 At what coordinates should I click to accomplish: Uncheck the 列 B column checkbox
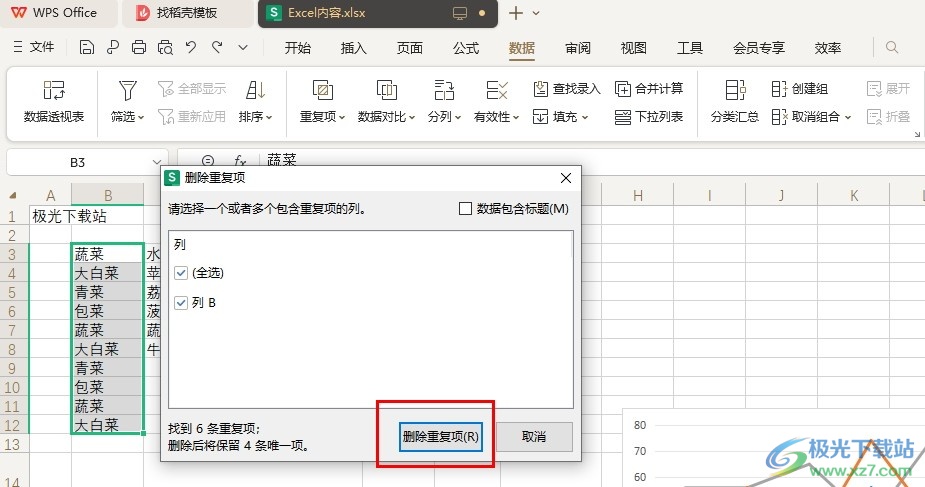point(181,303)
